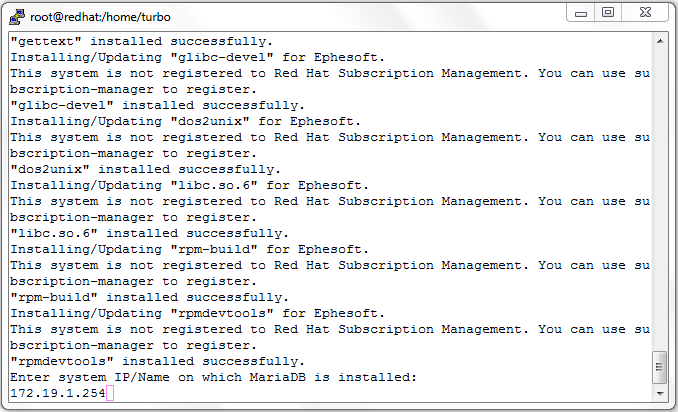Click the Installing/Updating "dos2unix" line
678x412 pixels.
click(x=185, y=121)
